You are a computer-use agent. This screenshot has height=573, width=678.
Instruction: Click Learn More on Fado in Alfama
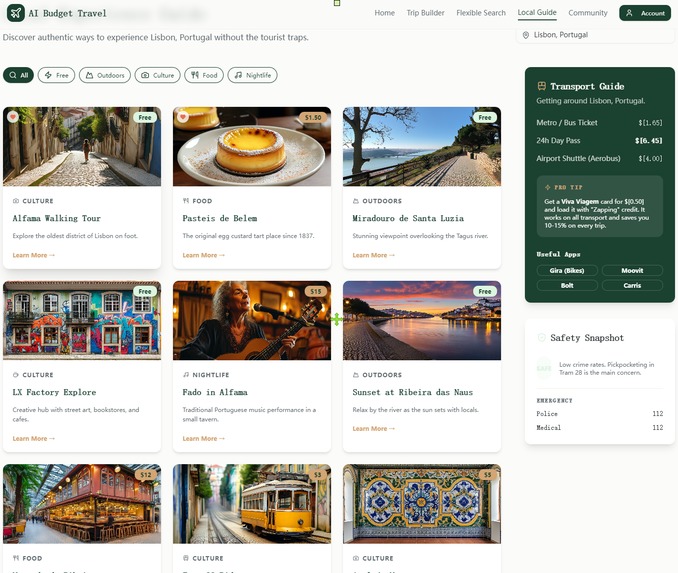[x=204, y=439]
